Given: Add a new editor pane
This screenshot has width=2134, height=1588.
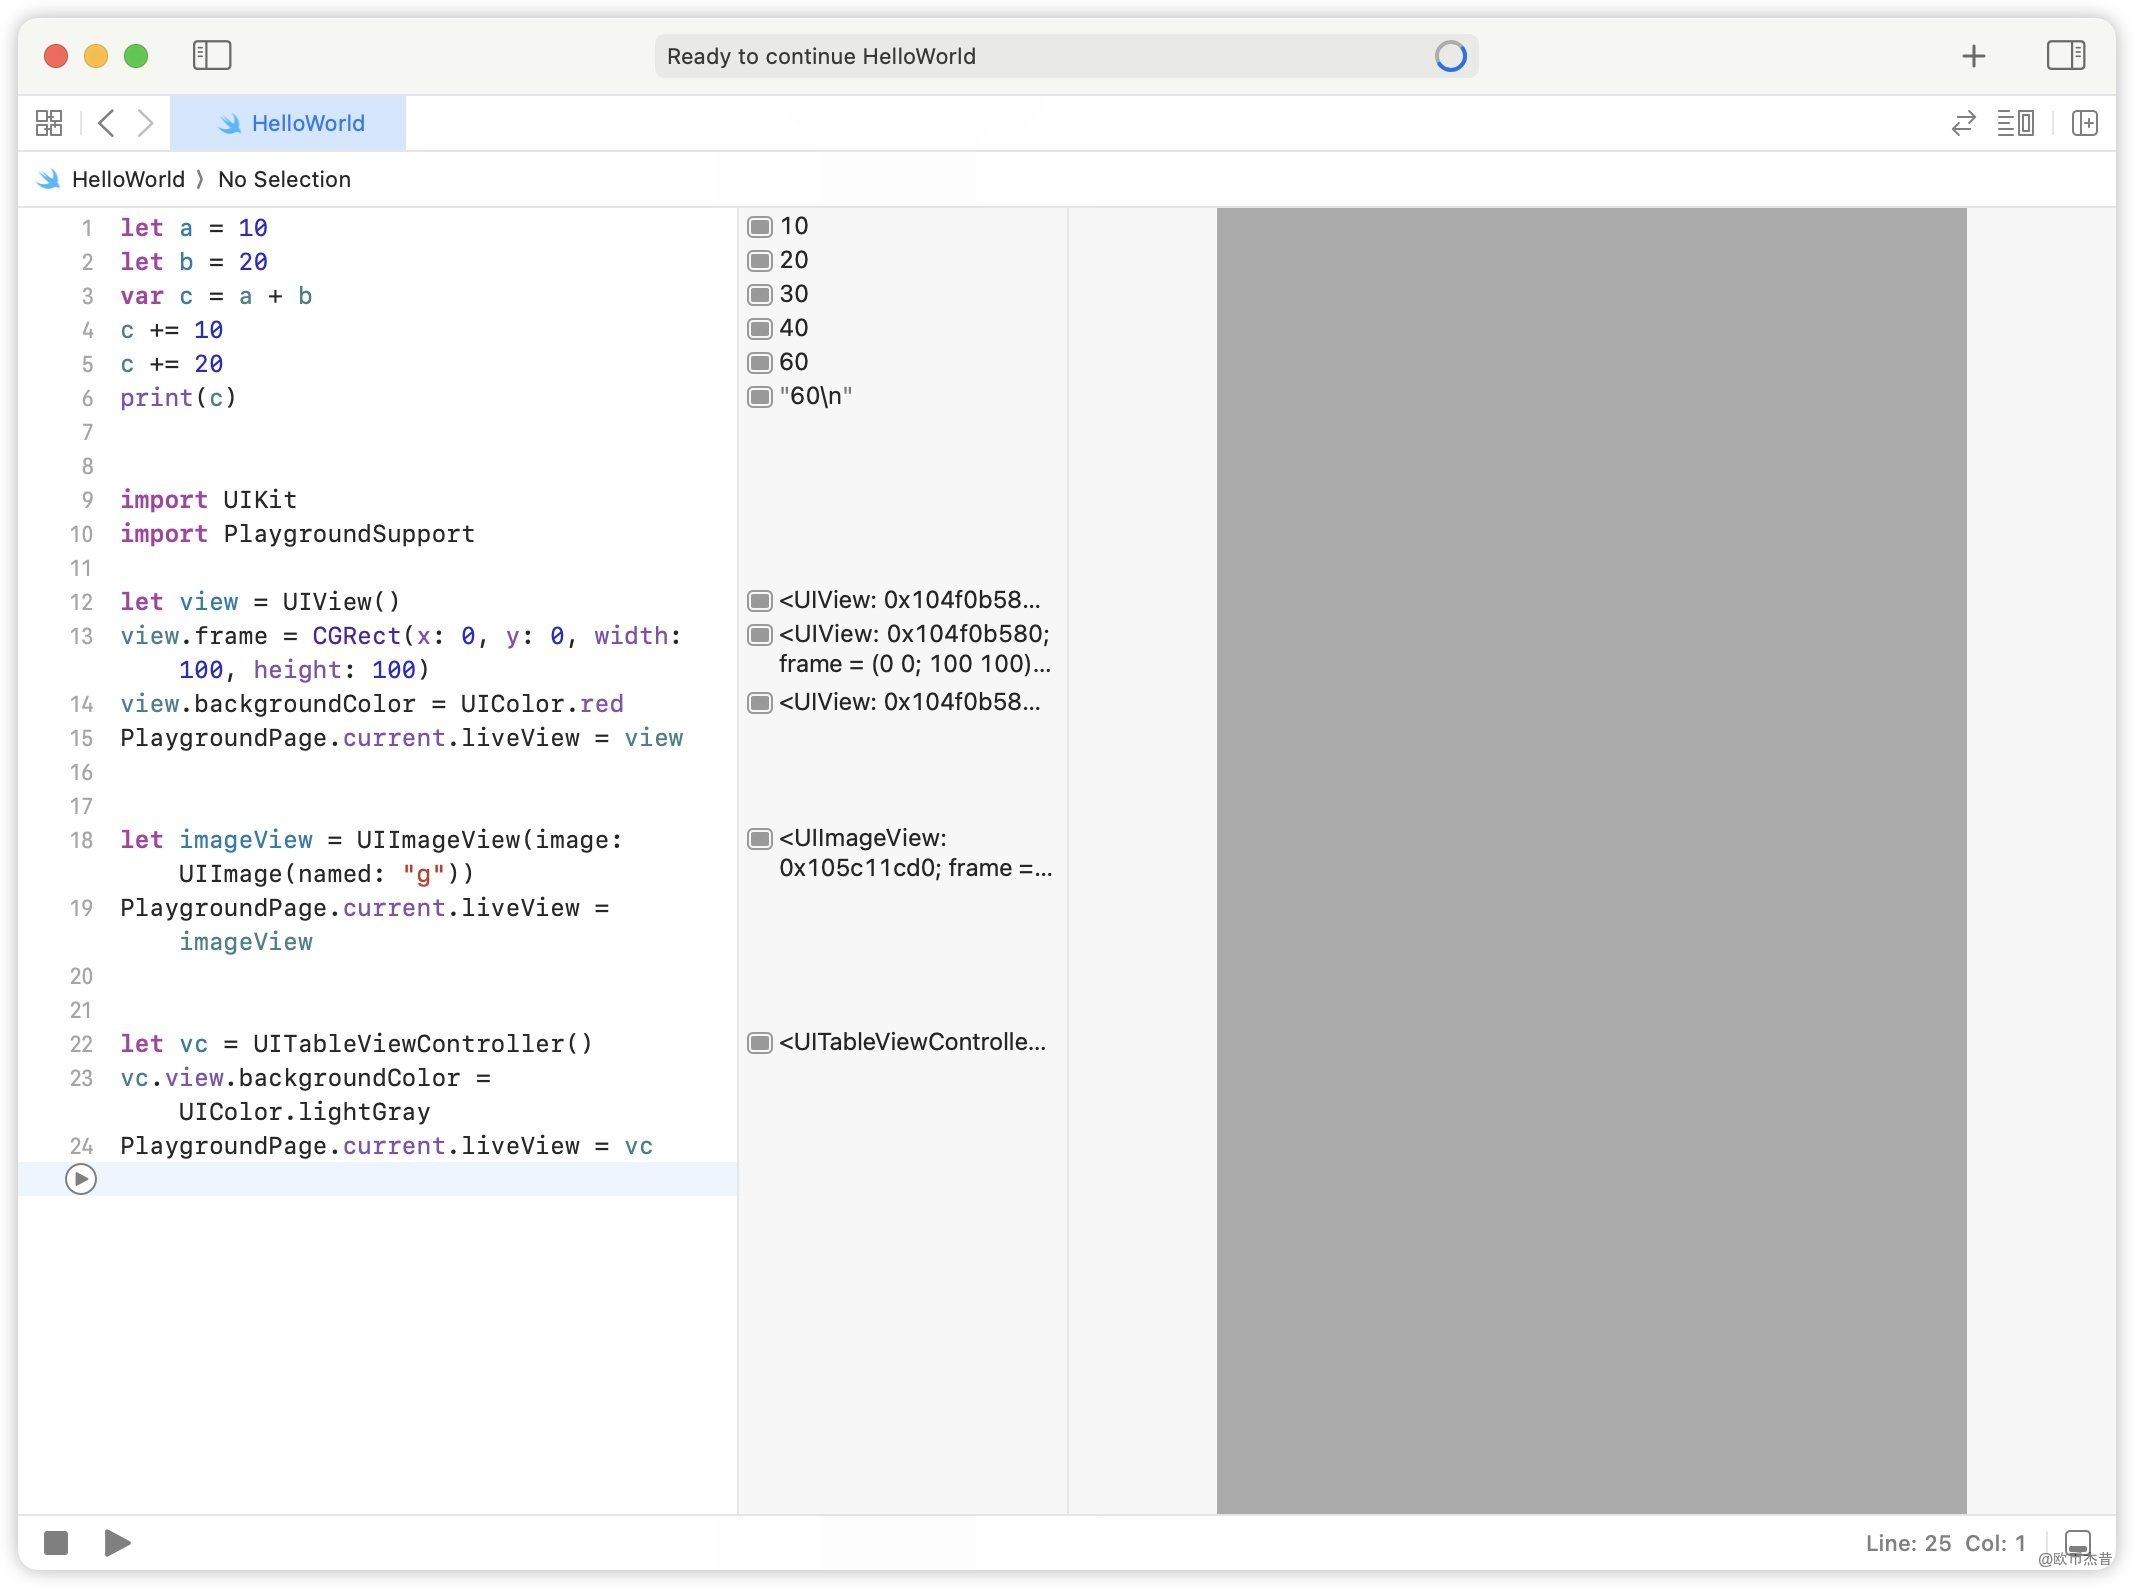Looking at the screenshot, I should tap(2085, 123).
